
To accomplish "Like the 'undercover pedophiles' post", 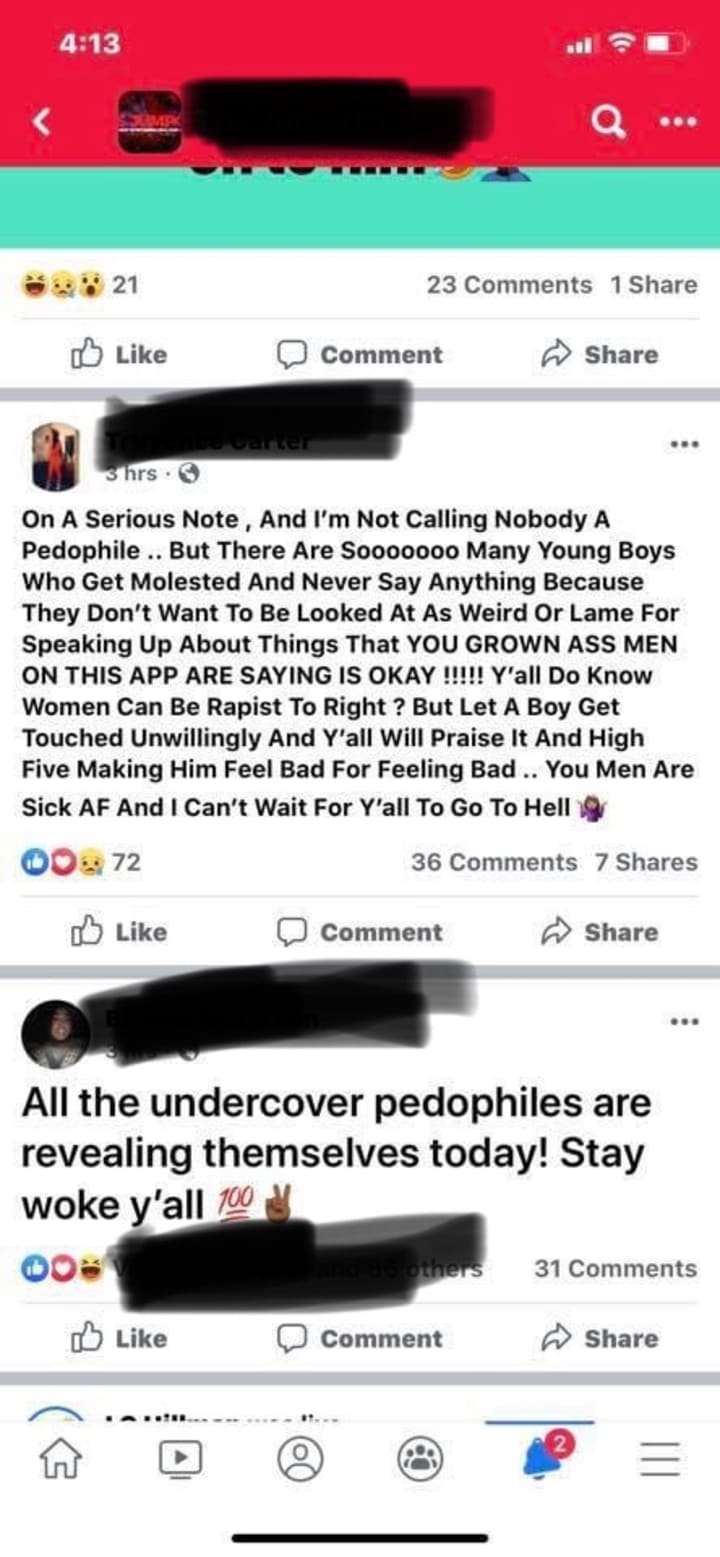I will (x=118, y=1338).
